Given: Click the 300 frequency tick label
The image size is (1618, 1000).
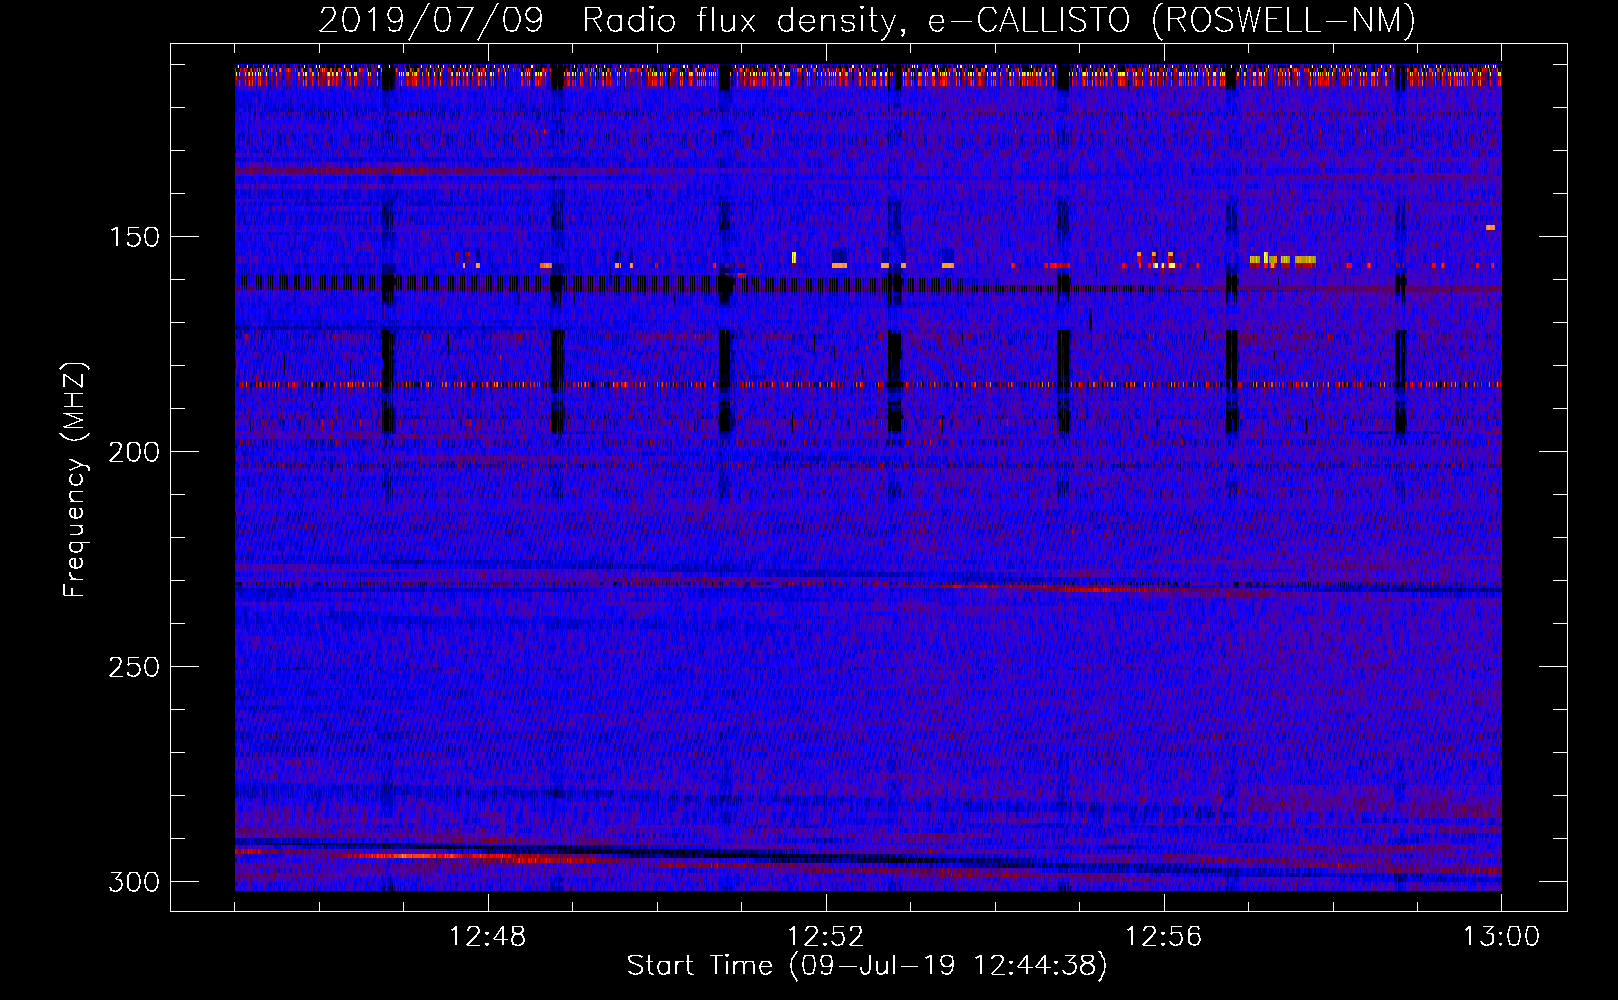Looking at the screenshot, I should pos(133,882).
